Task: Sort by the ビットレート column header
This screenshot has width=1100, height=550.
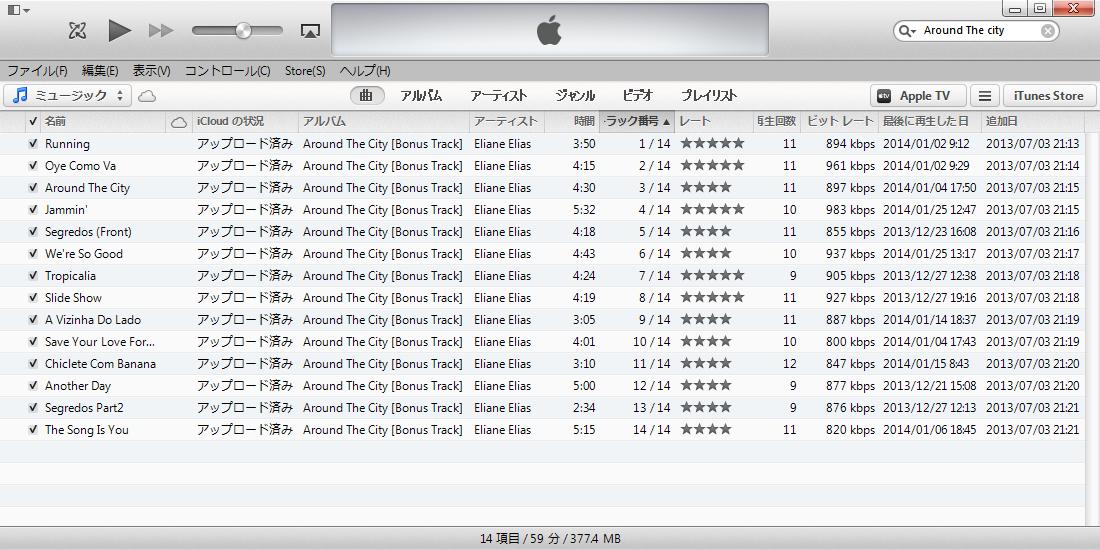Action: [839, 121]
